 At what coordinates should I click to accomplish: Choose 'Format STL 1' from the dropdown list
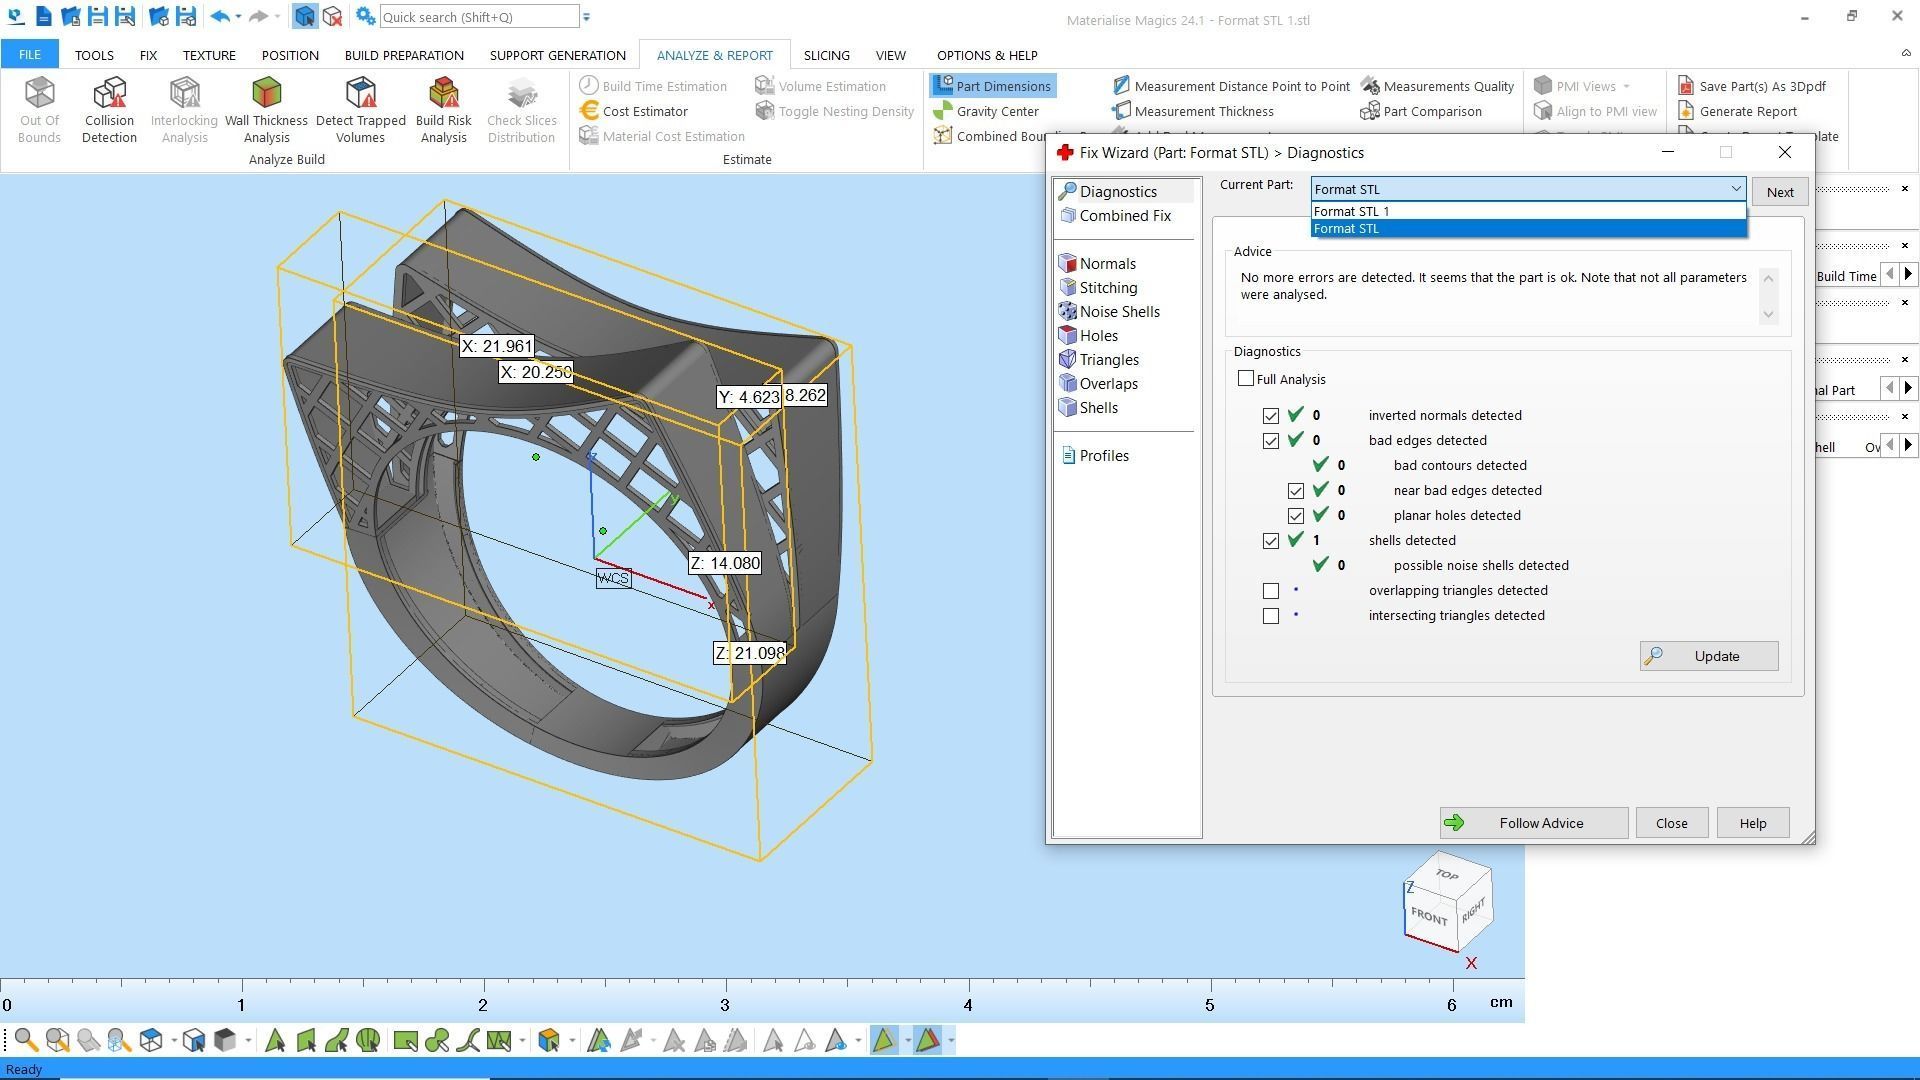coord(1529,211)
